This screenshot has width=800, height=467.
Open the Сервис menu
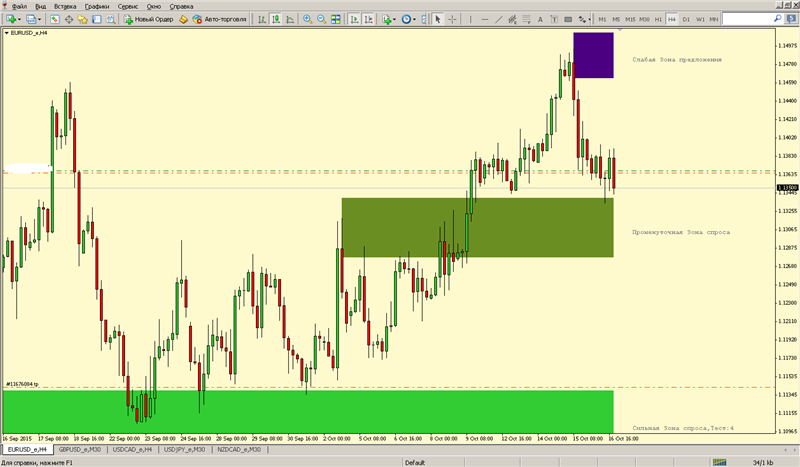(x=128, y=6)
